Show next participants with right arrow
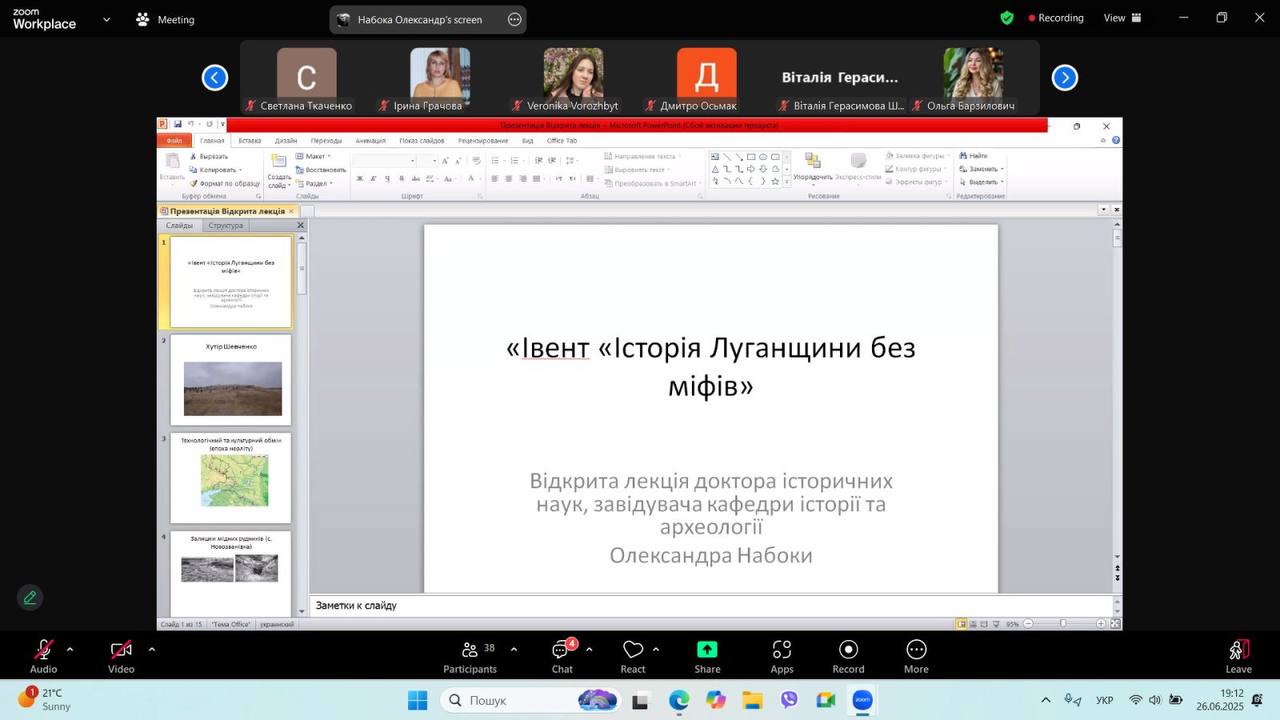 [x=1065, y=78]
